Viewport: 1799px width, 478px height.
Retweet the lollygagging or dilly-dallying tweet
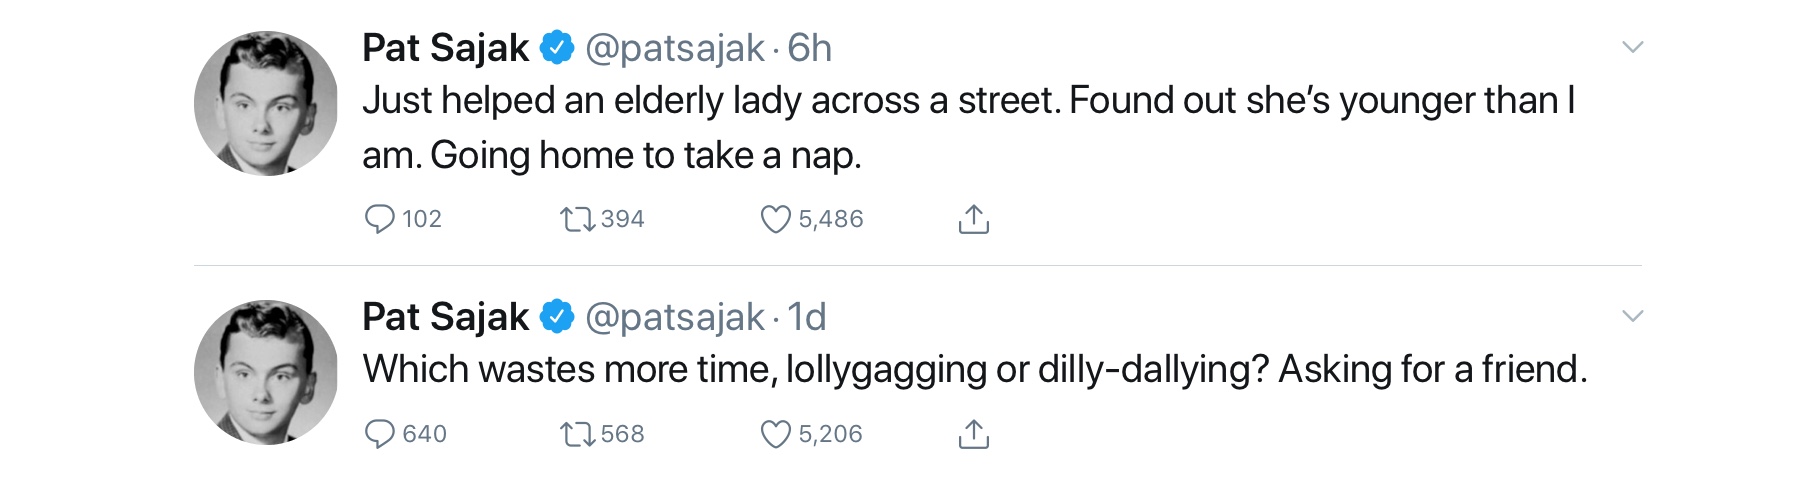pos(577,434)
